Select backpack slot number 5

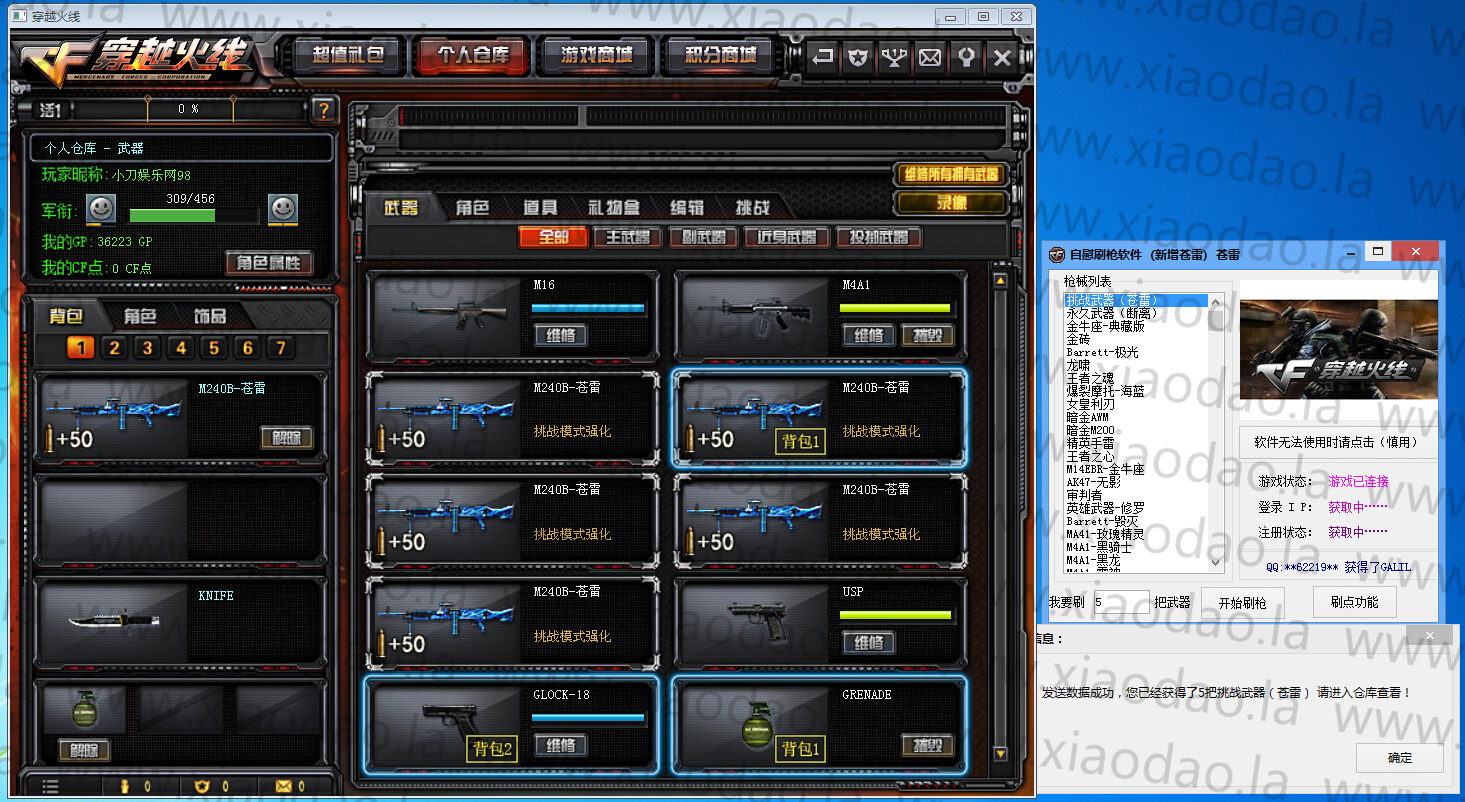coord(214,348)
